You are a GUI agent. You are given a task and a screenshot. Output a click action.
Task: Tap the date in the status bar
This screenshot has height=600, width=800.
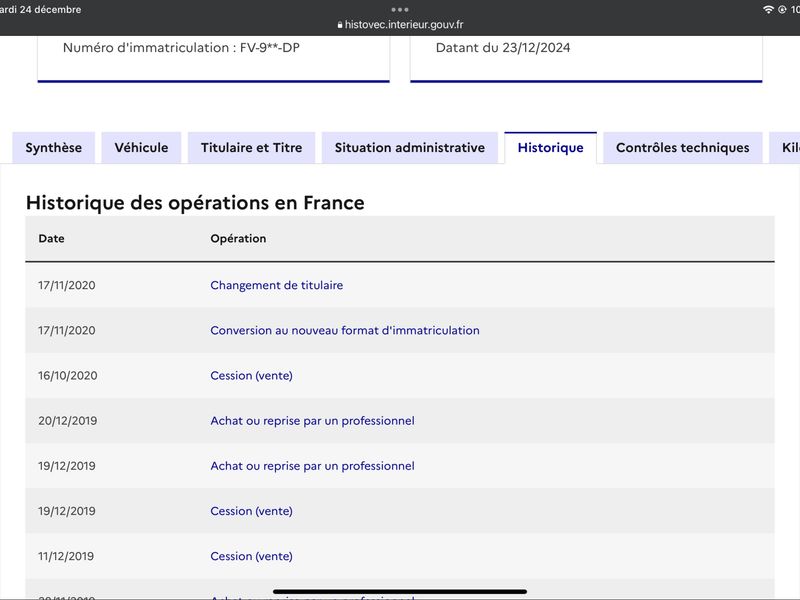coord(41,10)
